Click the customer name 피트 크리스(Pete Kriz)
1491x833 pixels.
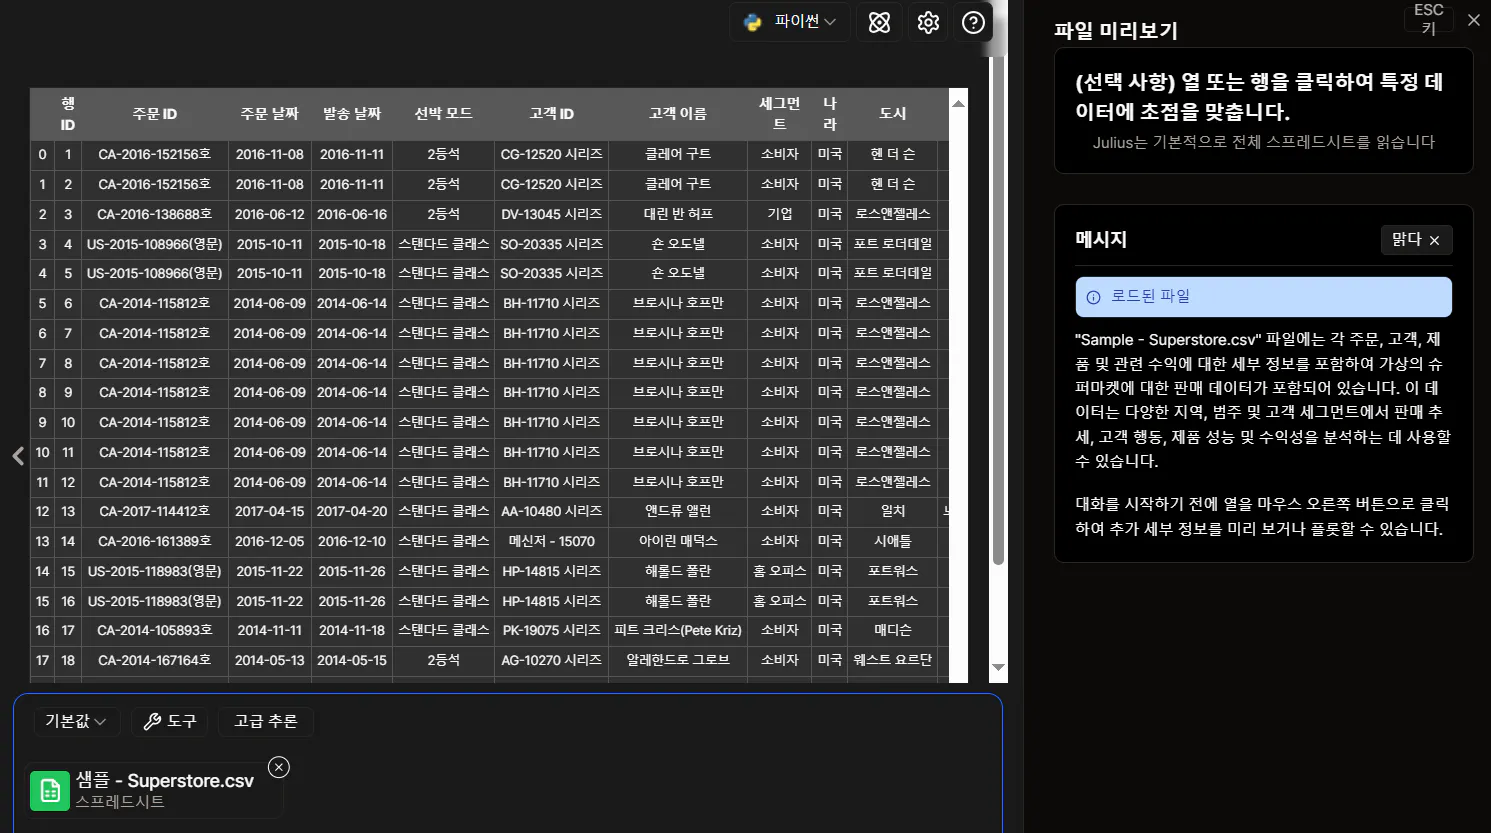[x=678, y=630]
